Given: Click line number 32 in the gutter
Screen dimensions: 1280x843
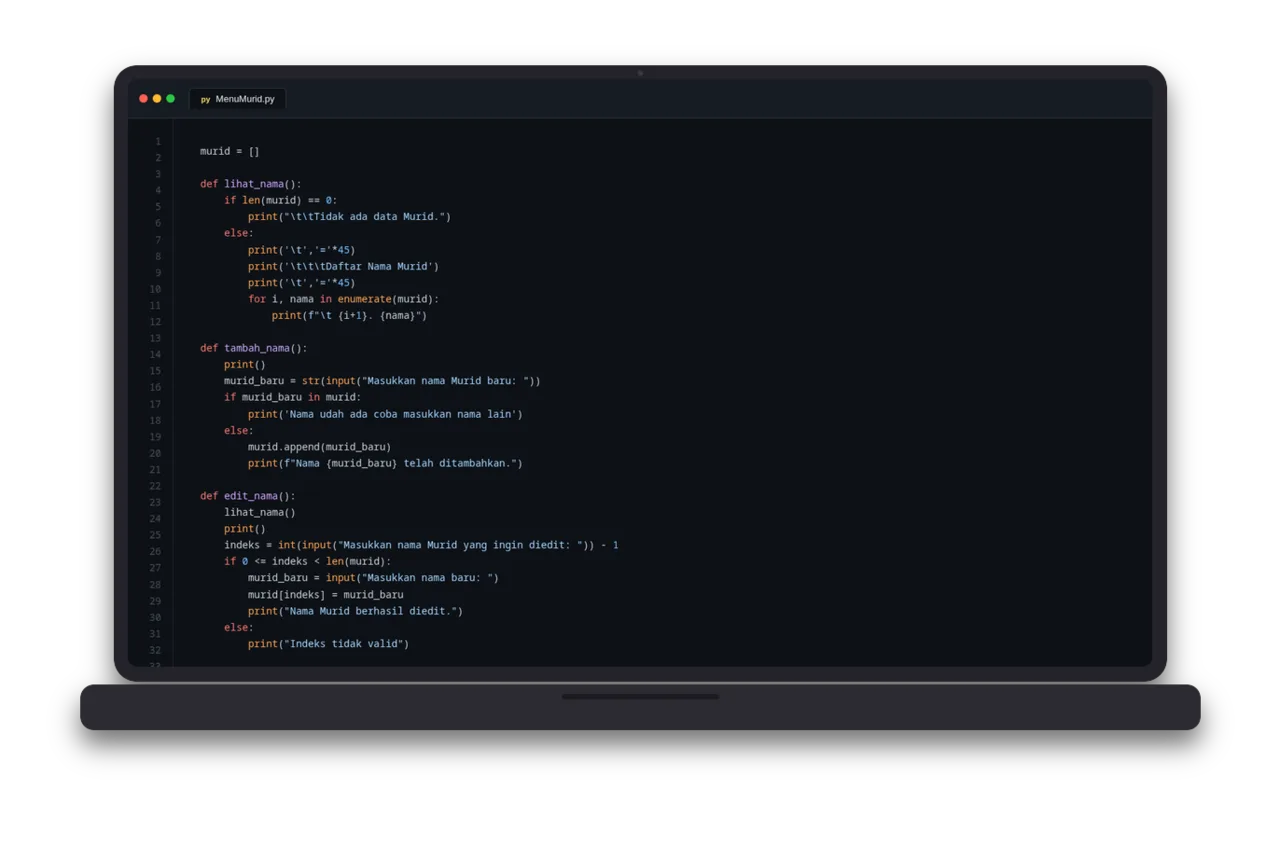Looking at the screenshot, I should 156,650.
